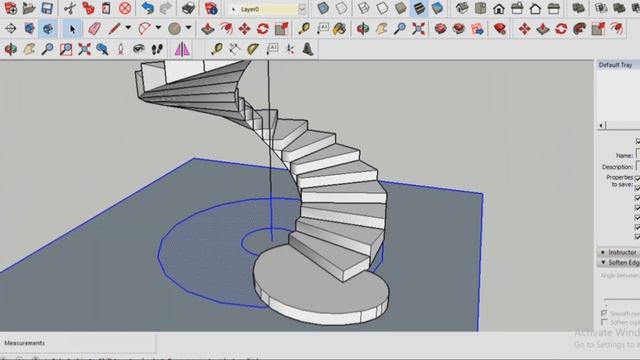The height and width of the screenshot is (360, 640).
Task: Select the Paint Bucket tool
Action: (339, 29)
